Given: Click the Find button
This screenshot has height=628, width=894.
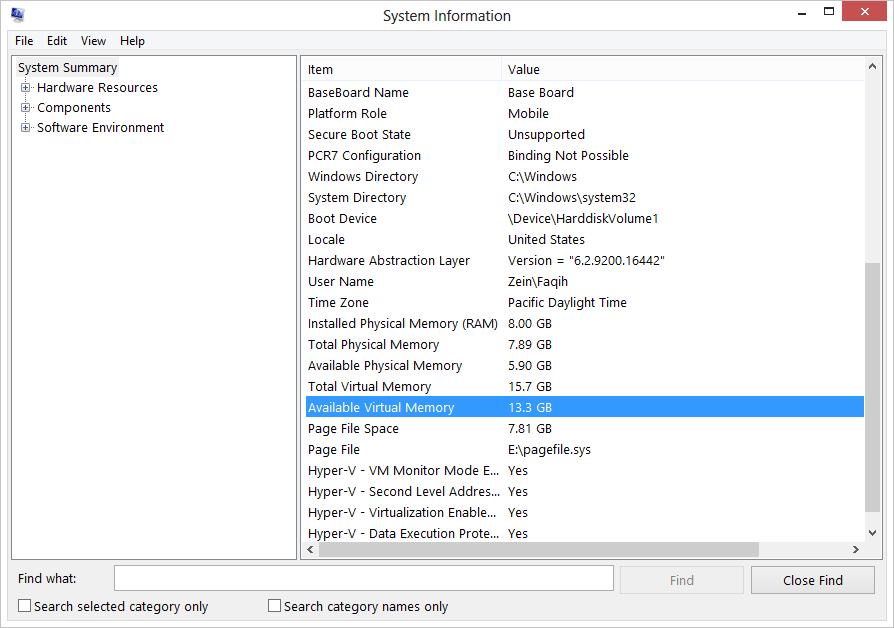Looking at the screenshot, I should click(681, 579).
